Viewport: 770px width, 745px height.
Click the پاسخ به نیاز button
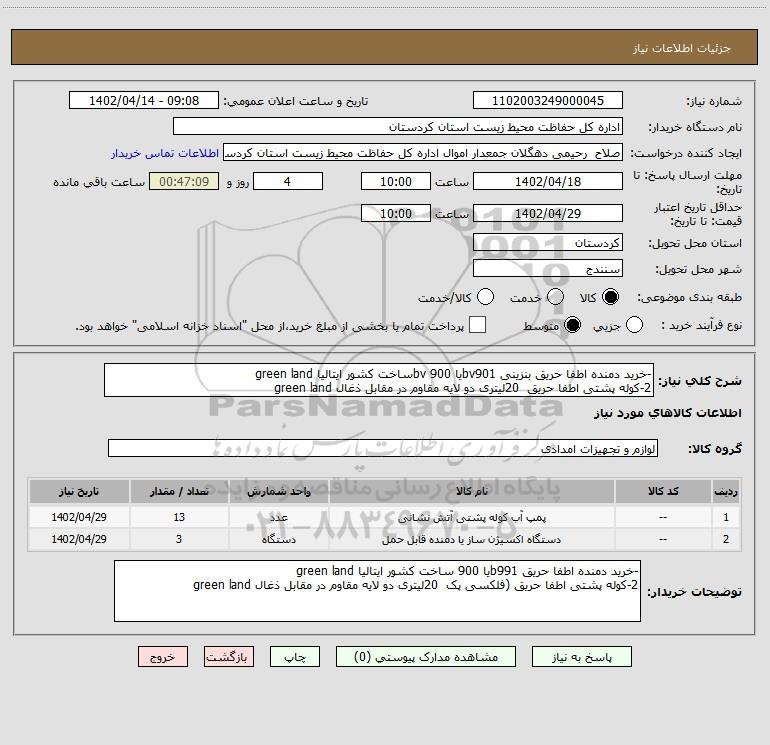582,657
